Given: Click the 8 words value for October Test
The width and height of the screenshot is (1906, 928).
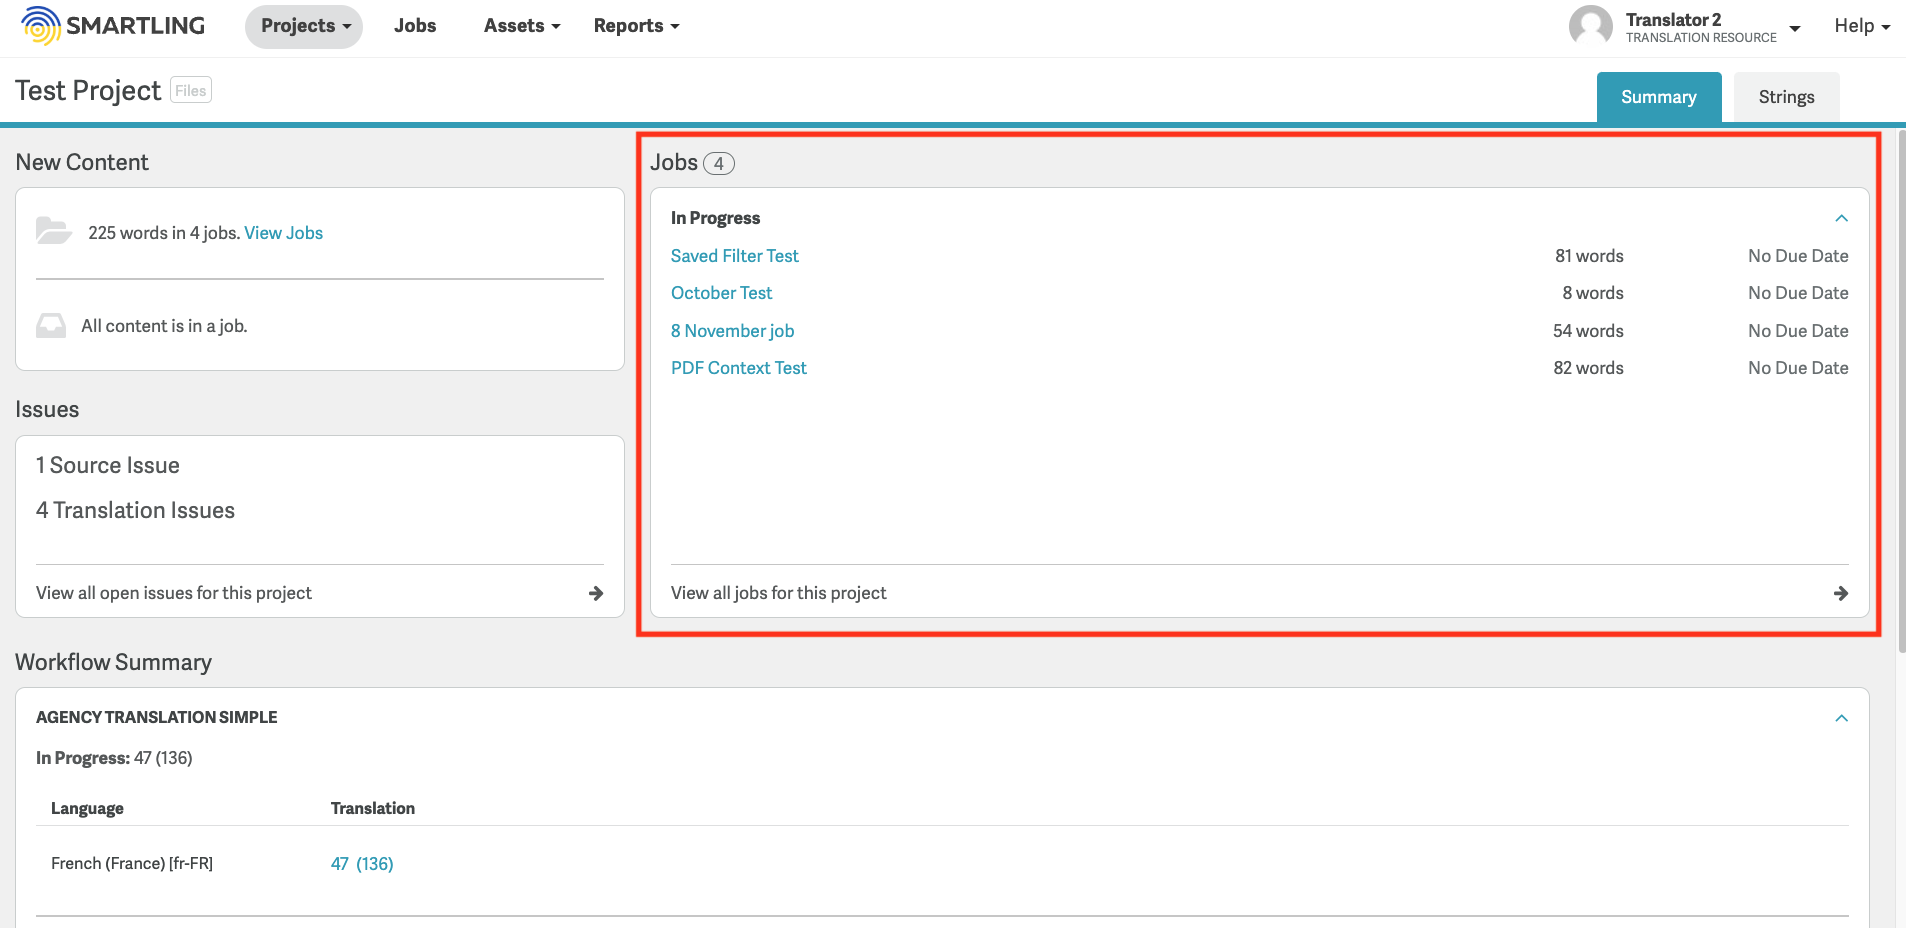Looking at the screenshot, I should pyautogui.click(x=1593, y=293).
